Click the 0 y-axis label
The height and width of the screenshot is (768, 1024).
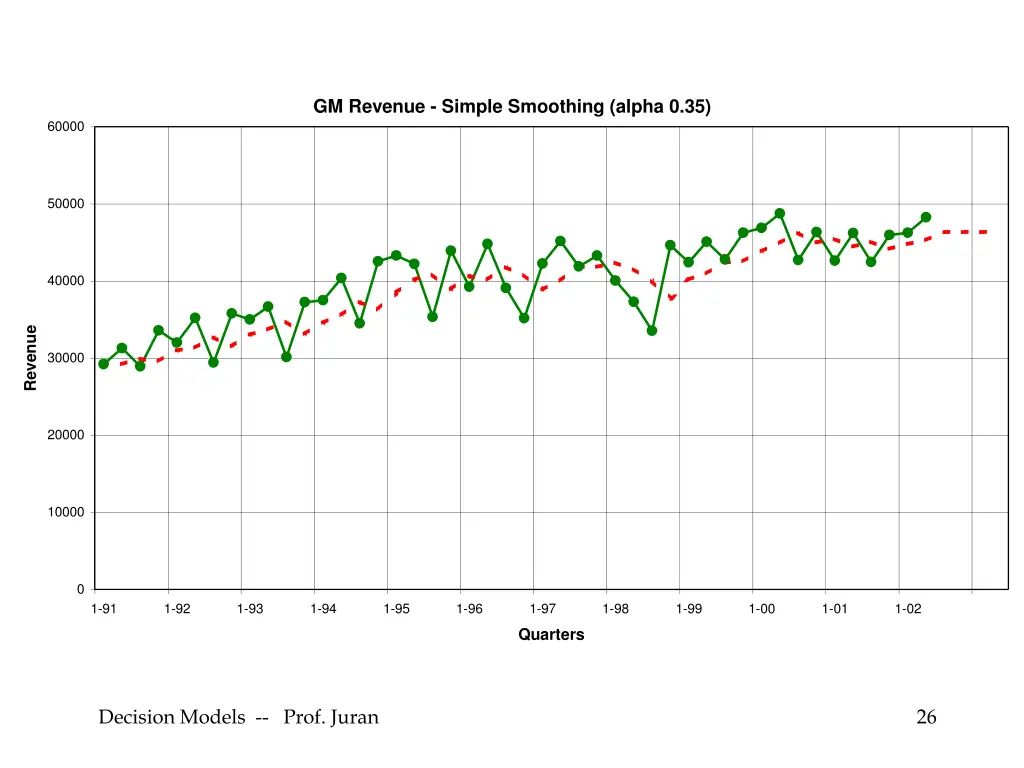[81, 589]
